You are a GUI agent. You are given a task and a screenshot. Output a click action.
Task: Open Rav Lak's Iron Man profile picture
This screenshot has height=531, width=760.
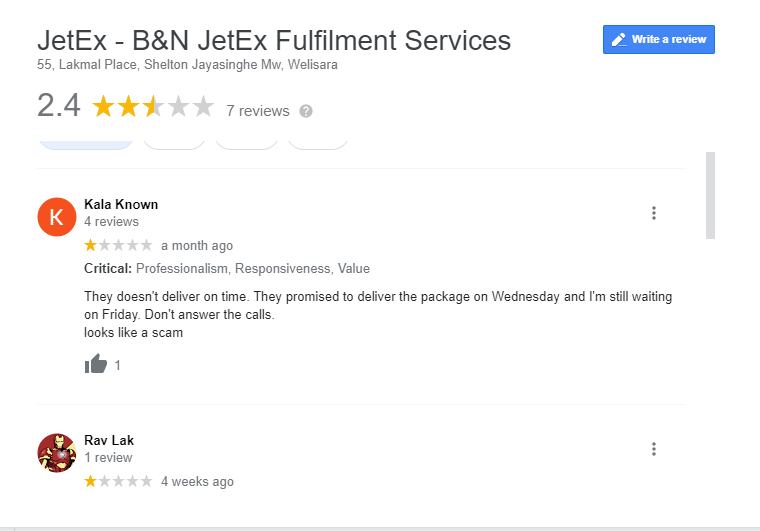(x=57, y=453)
